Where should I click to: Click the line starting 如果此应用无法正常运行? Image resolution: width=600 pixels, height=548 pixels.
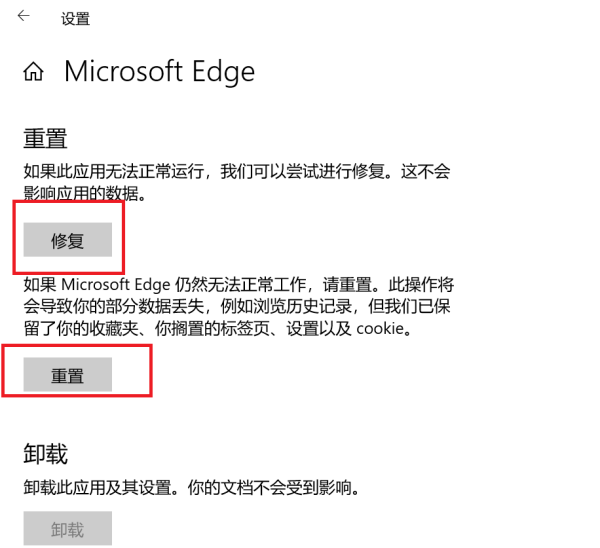pos(236,172)
